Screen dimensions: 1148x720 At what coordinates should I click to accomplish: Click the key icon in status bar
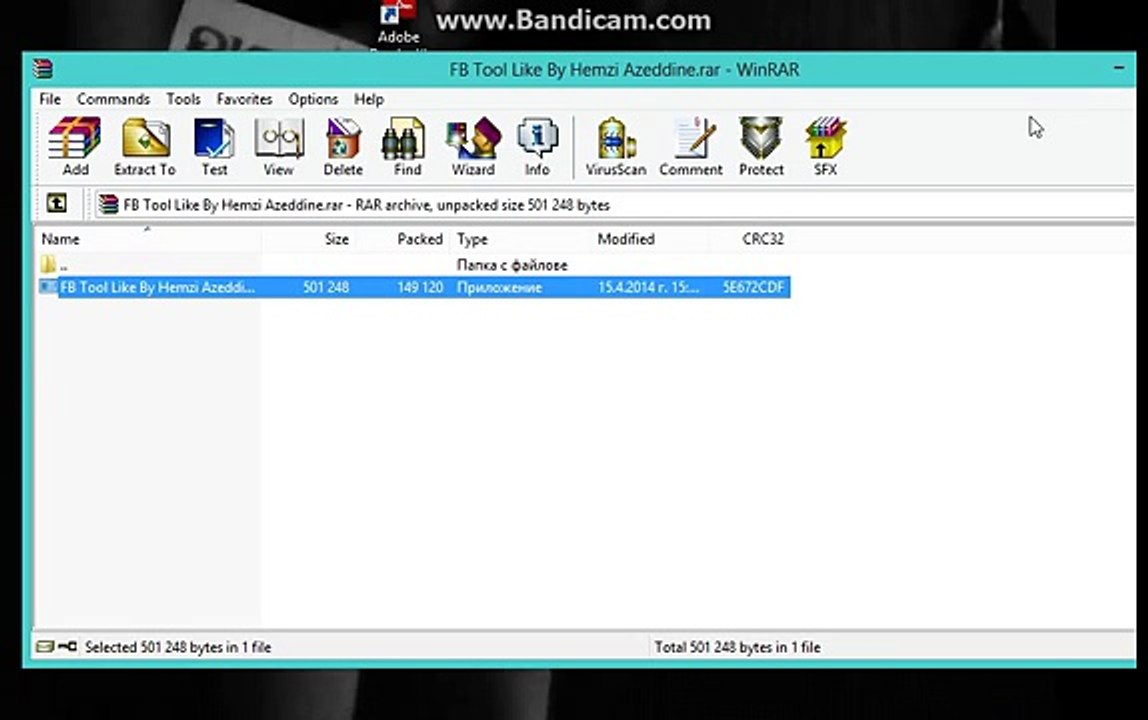click(x=67, y=646)
